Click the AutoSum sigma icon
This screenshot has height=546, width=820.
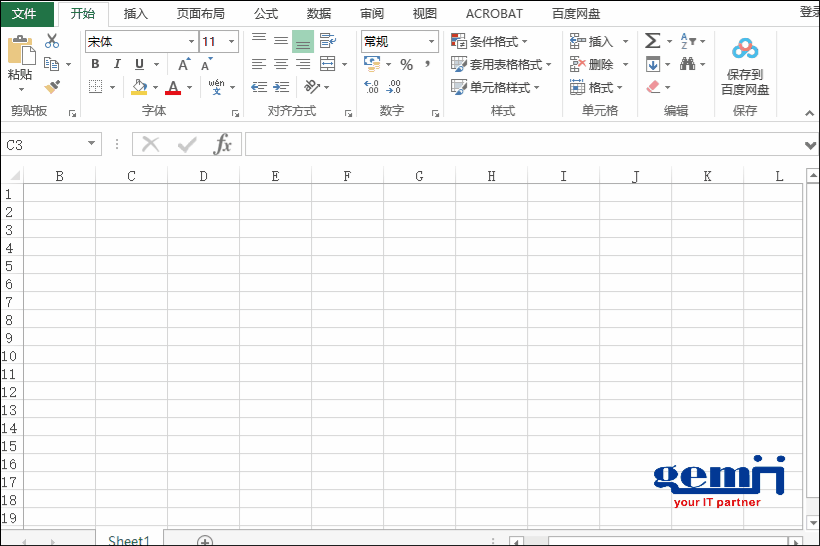pos(652,41)
